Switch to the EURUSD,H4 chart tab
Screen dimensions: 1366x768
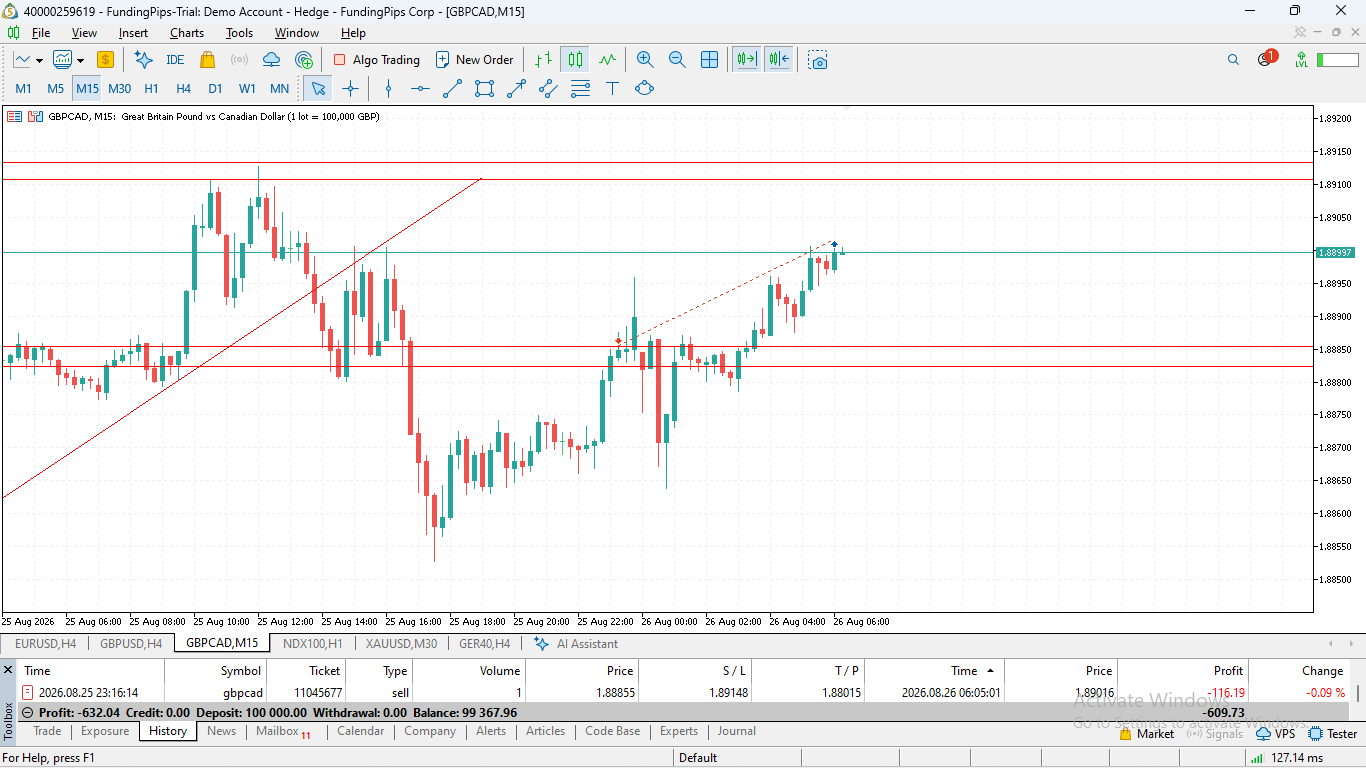45,644
